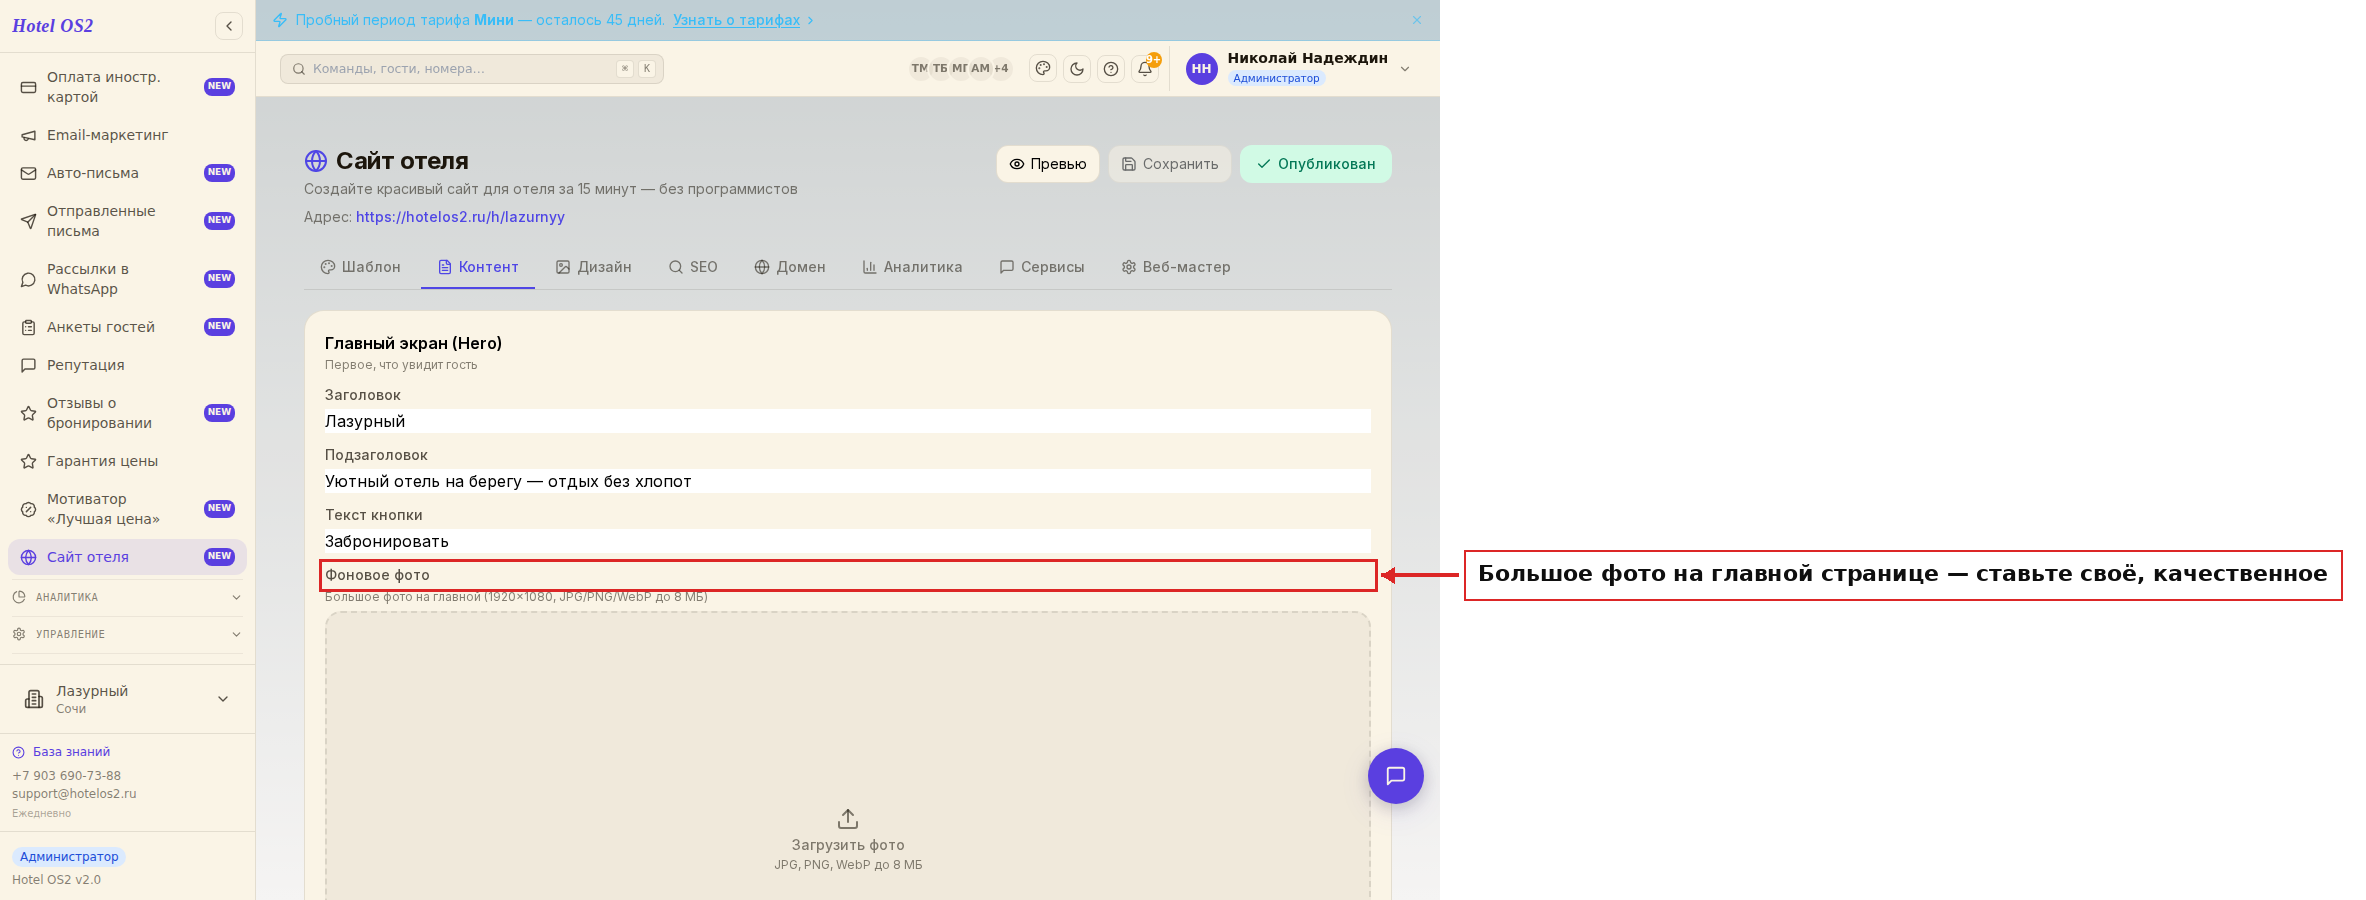This screenshot has height=900, width=2366.
Task: Switch to the Дизайн tab
Action: 594,267
